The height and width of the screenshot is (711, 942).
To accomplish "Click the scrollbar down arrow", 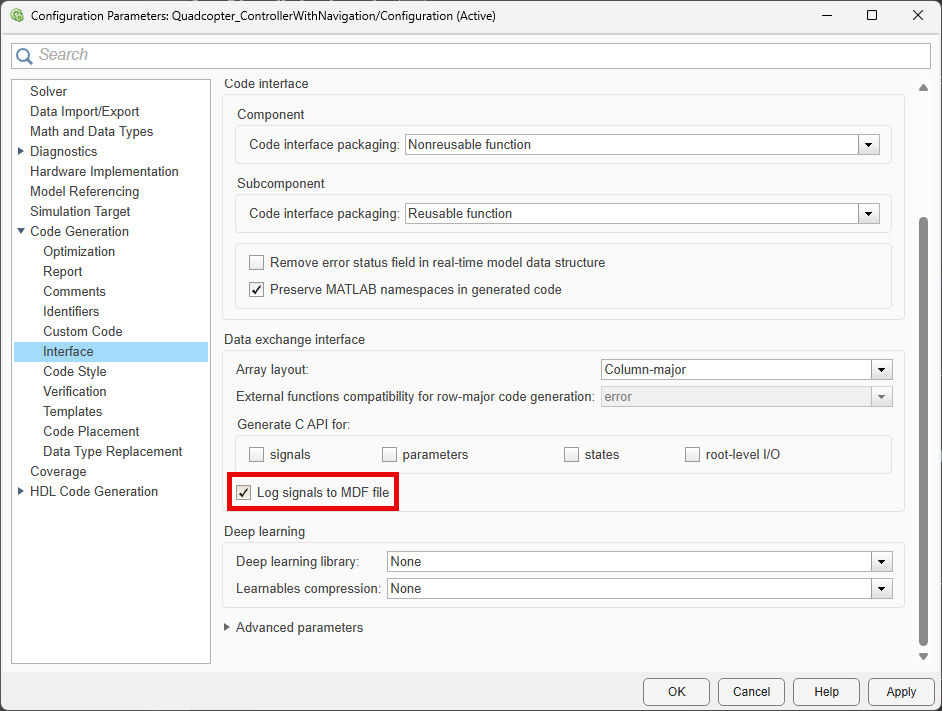I will 923,656.
